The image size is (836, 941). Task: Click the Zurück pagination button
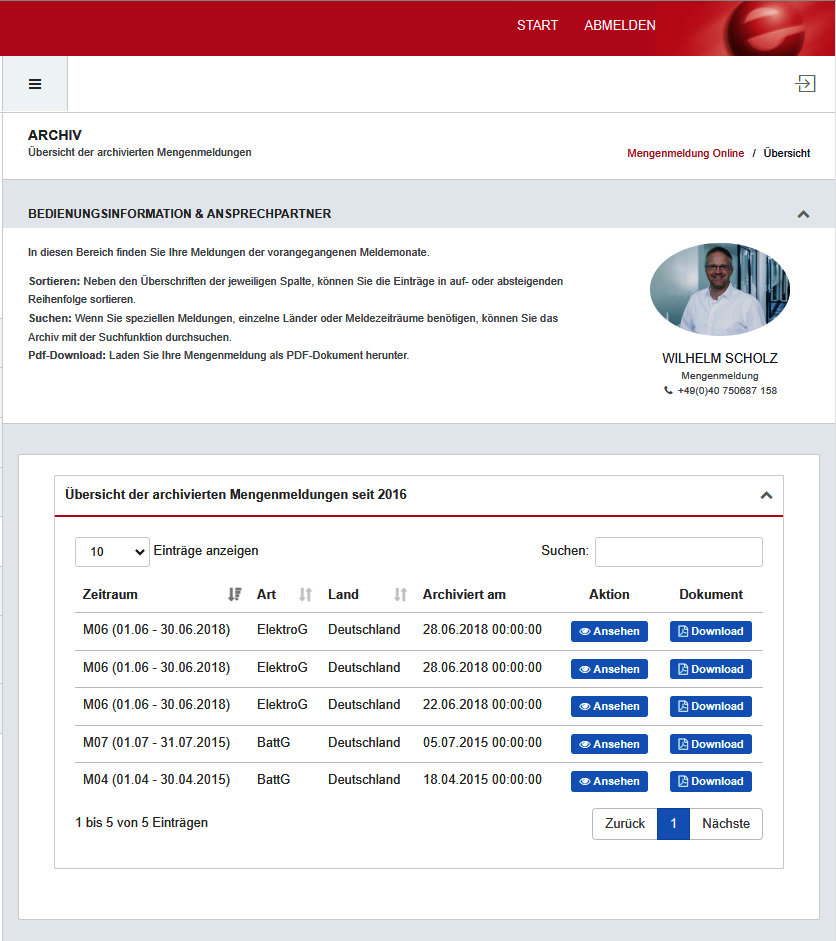click(625, 823)
